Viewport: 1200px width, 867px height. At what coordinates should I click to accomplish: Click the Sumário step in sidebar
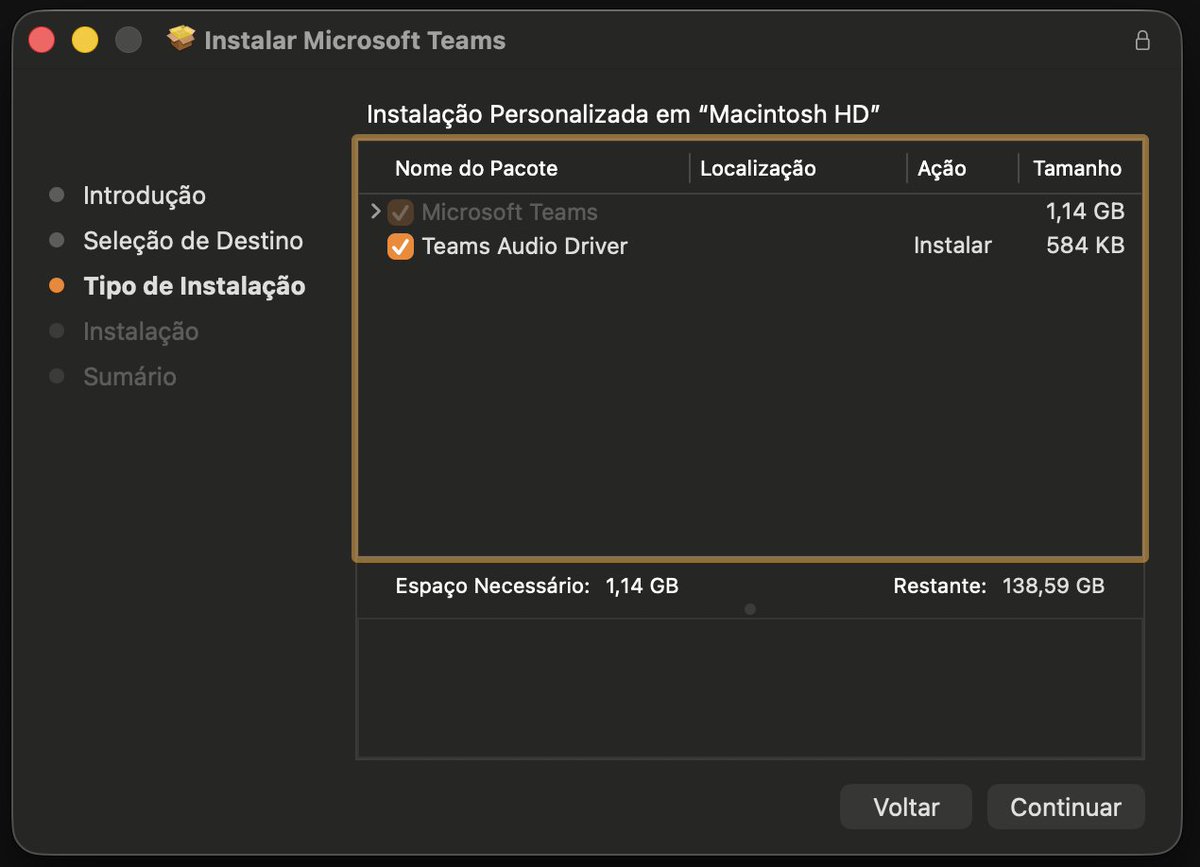130,377
